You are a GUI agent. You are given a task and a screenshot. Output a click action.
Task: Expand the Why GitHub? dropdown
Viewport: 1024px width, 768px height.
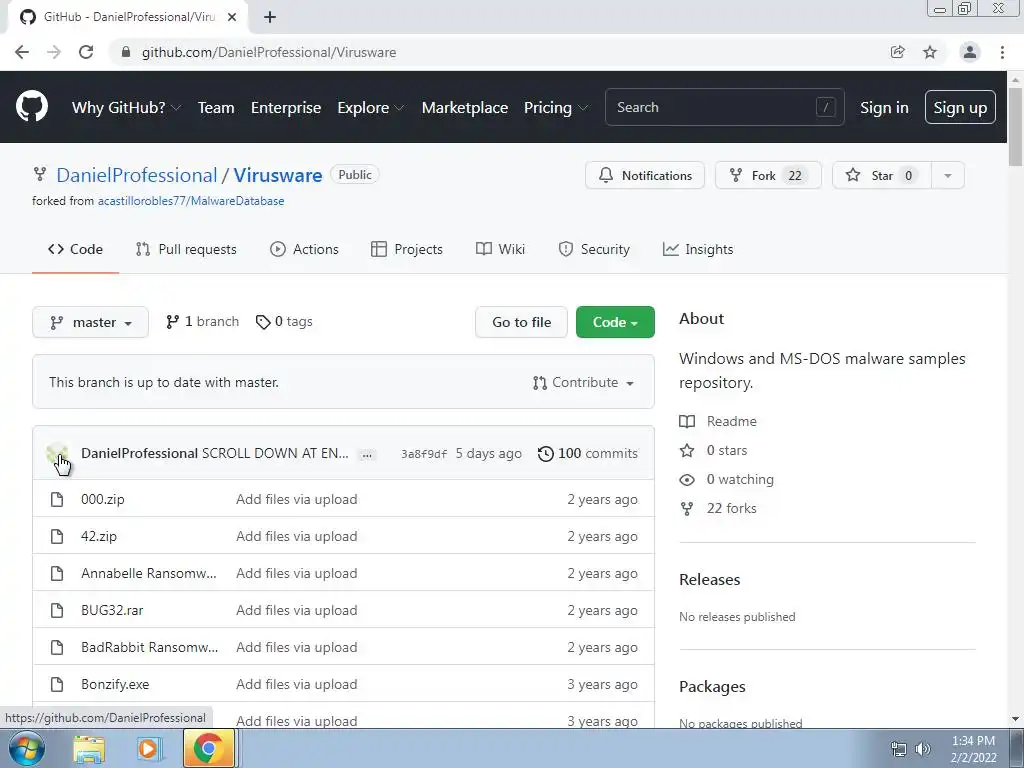coord(126,108)
